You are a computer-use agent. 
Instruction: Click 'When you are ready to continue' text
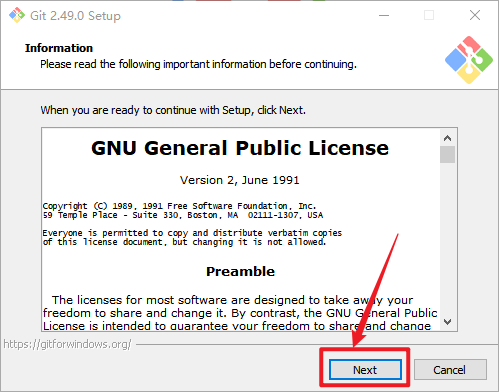point(173,110)
